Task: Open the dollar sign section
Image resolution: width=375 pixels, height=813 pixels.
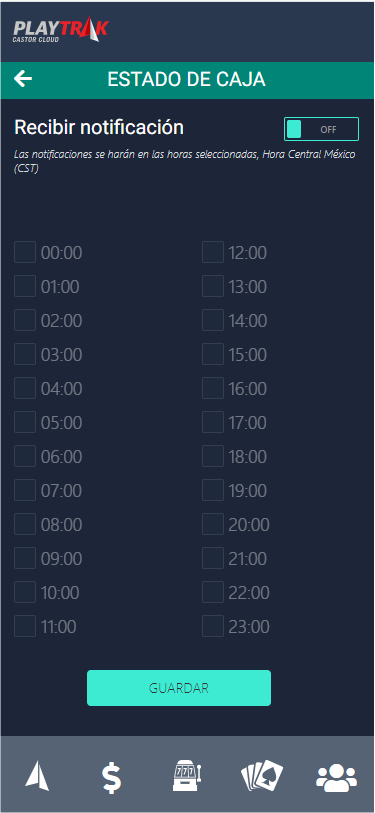Action: [111, 776]
